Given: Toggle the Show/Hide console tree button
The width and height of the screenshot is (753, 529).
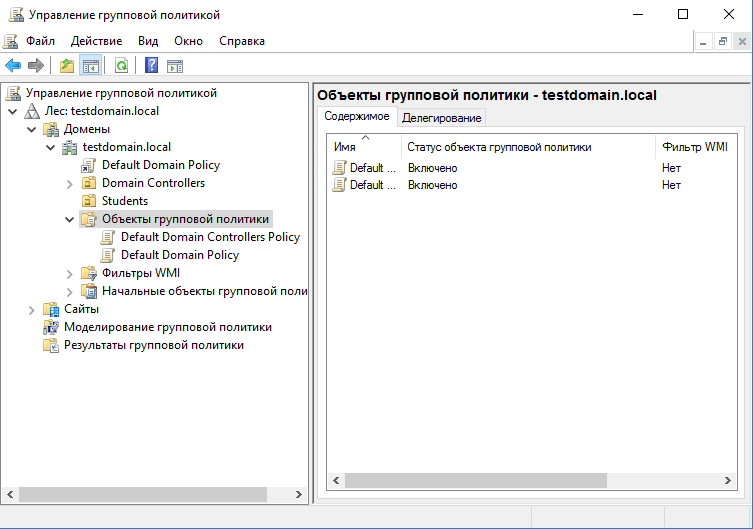Looking at the screenshot, I should pyautogui.click(x=91, y=66).
